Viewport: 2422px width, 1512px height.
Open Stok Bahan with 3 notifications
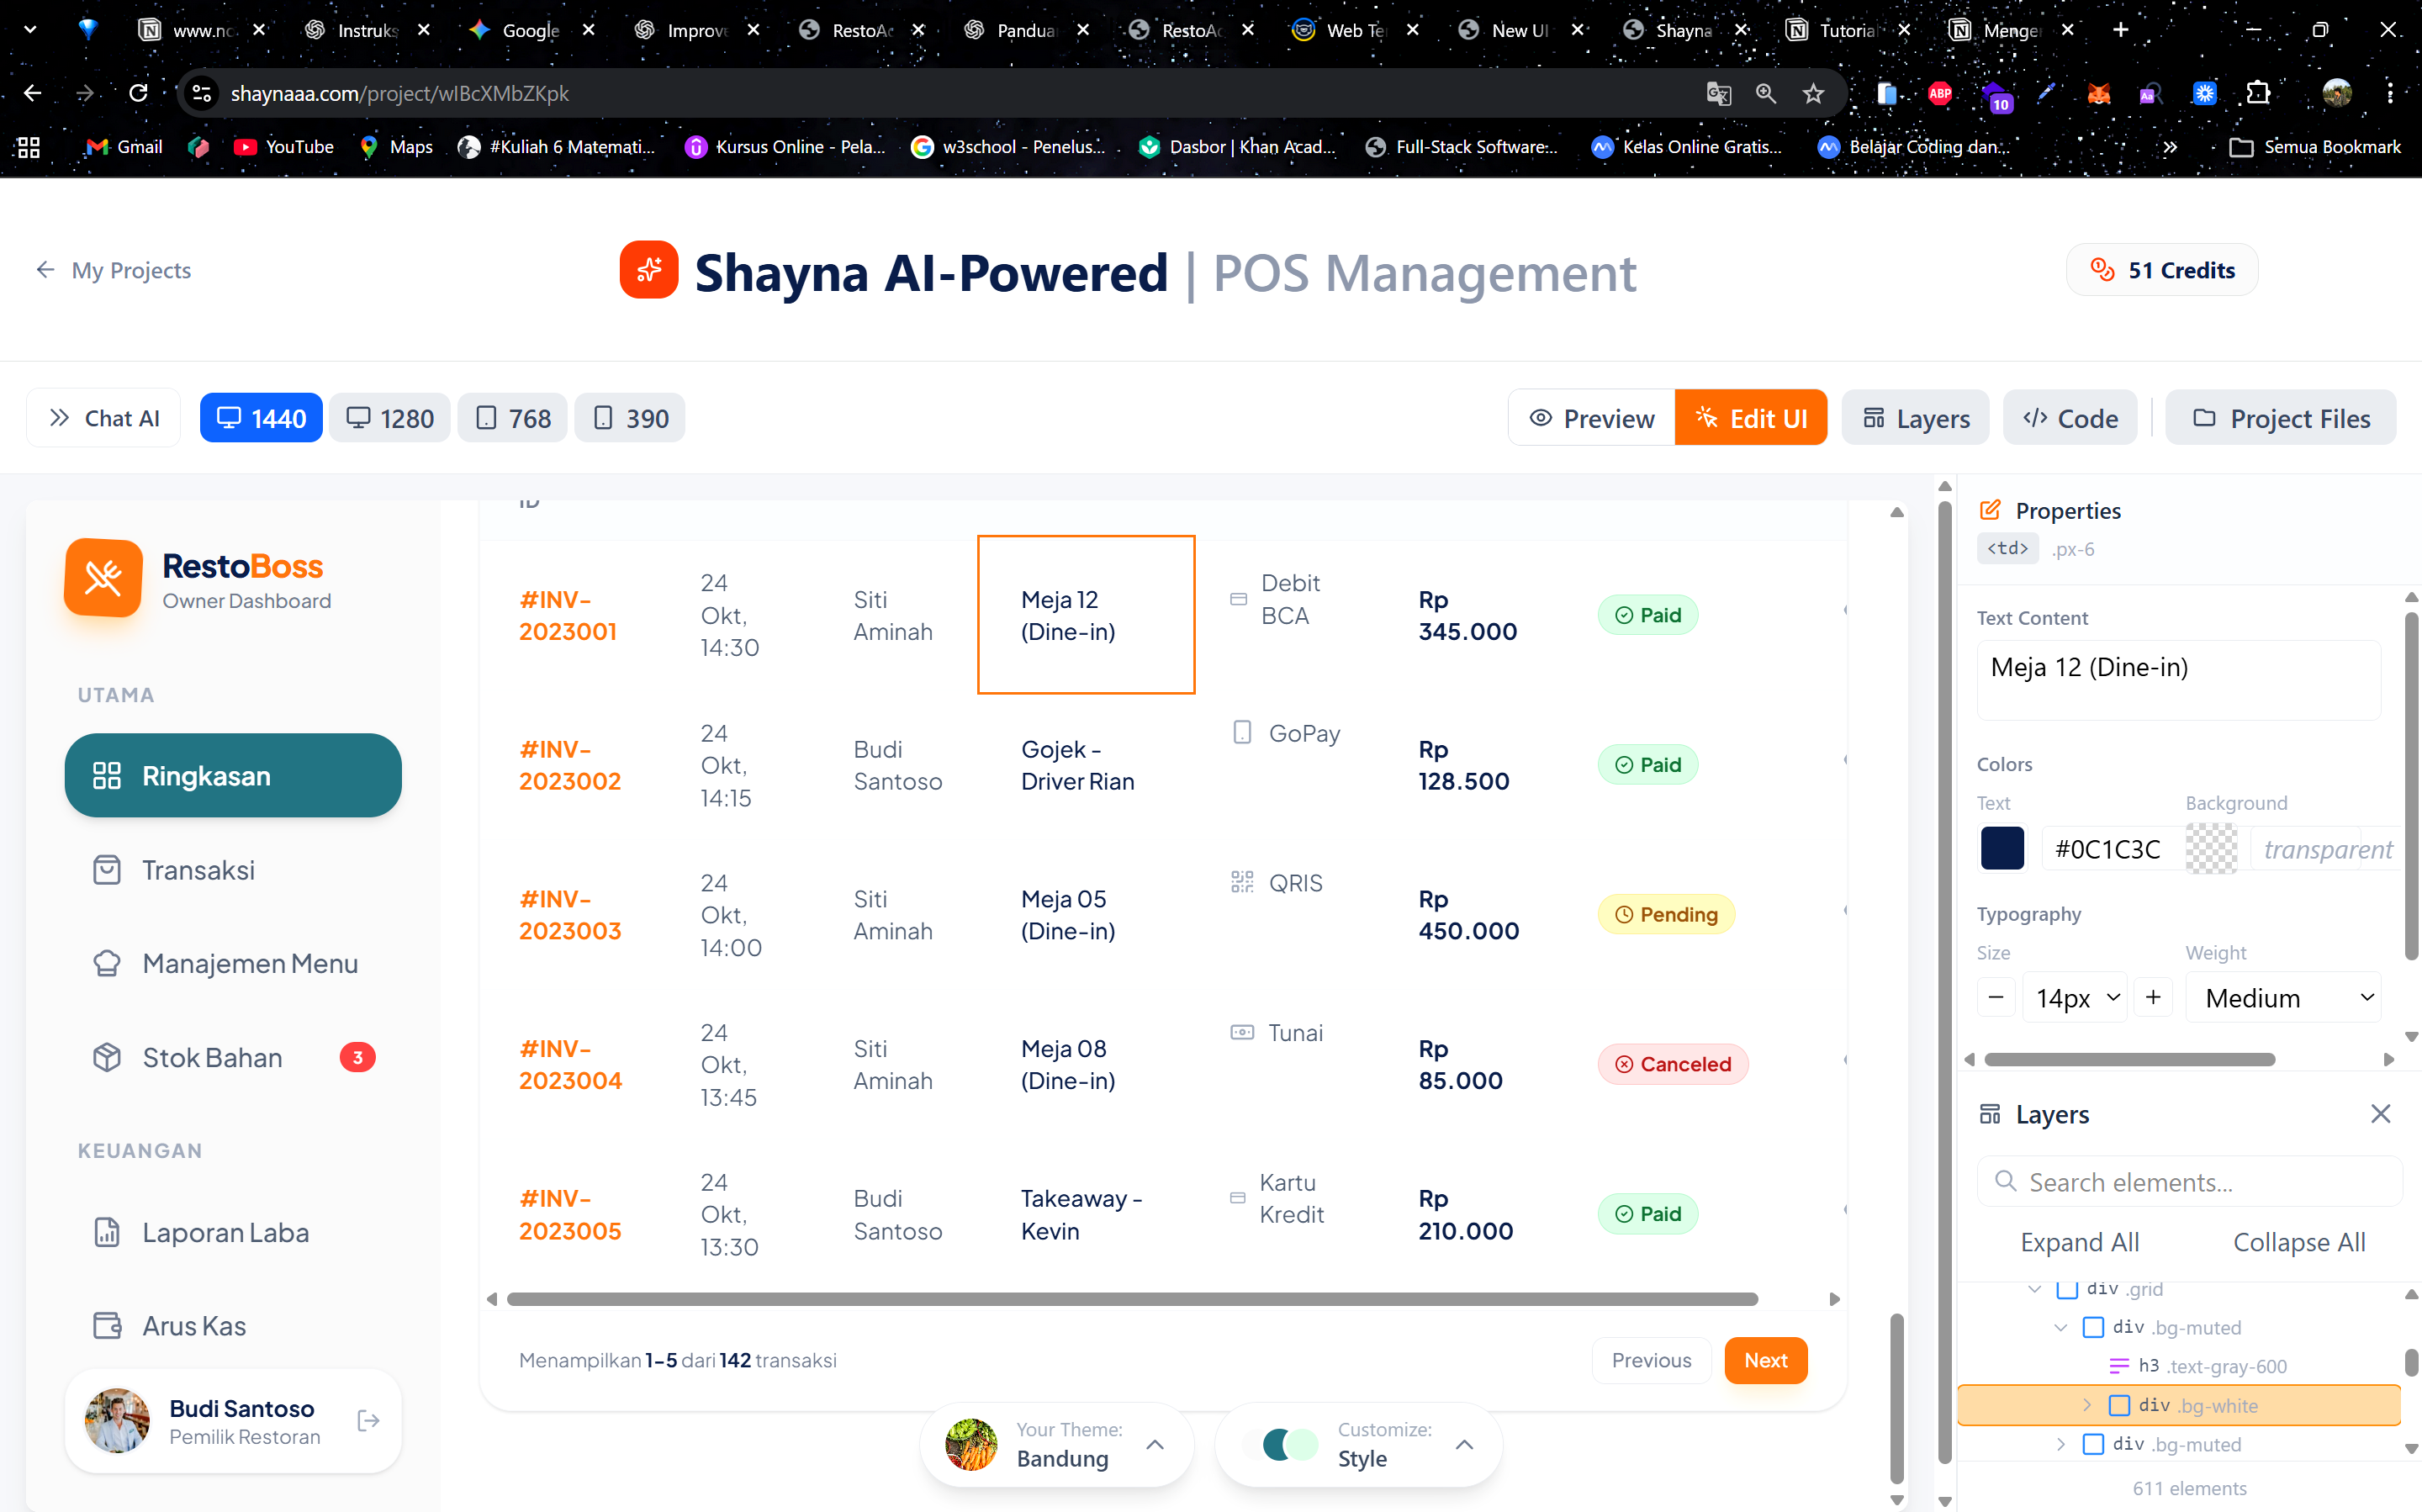[x=211, y=1057]
